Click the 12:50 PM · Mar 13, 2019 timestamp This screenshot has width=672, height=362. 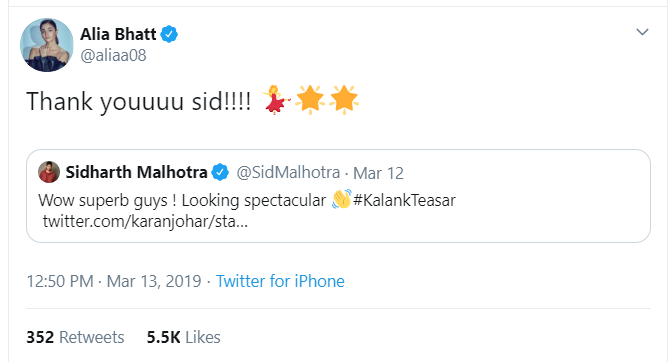(114, 281)
